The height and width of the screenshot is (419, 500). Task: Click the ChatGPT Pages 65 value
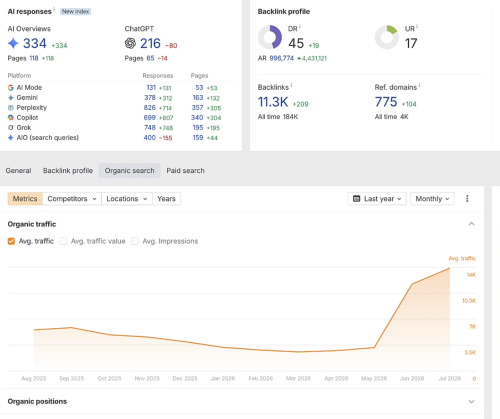pos(150,58)
